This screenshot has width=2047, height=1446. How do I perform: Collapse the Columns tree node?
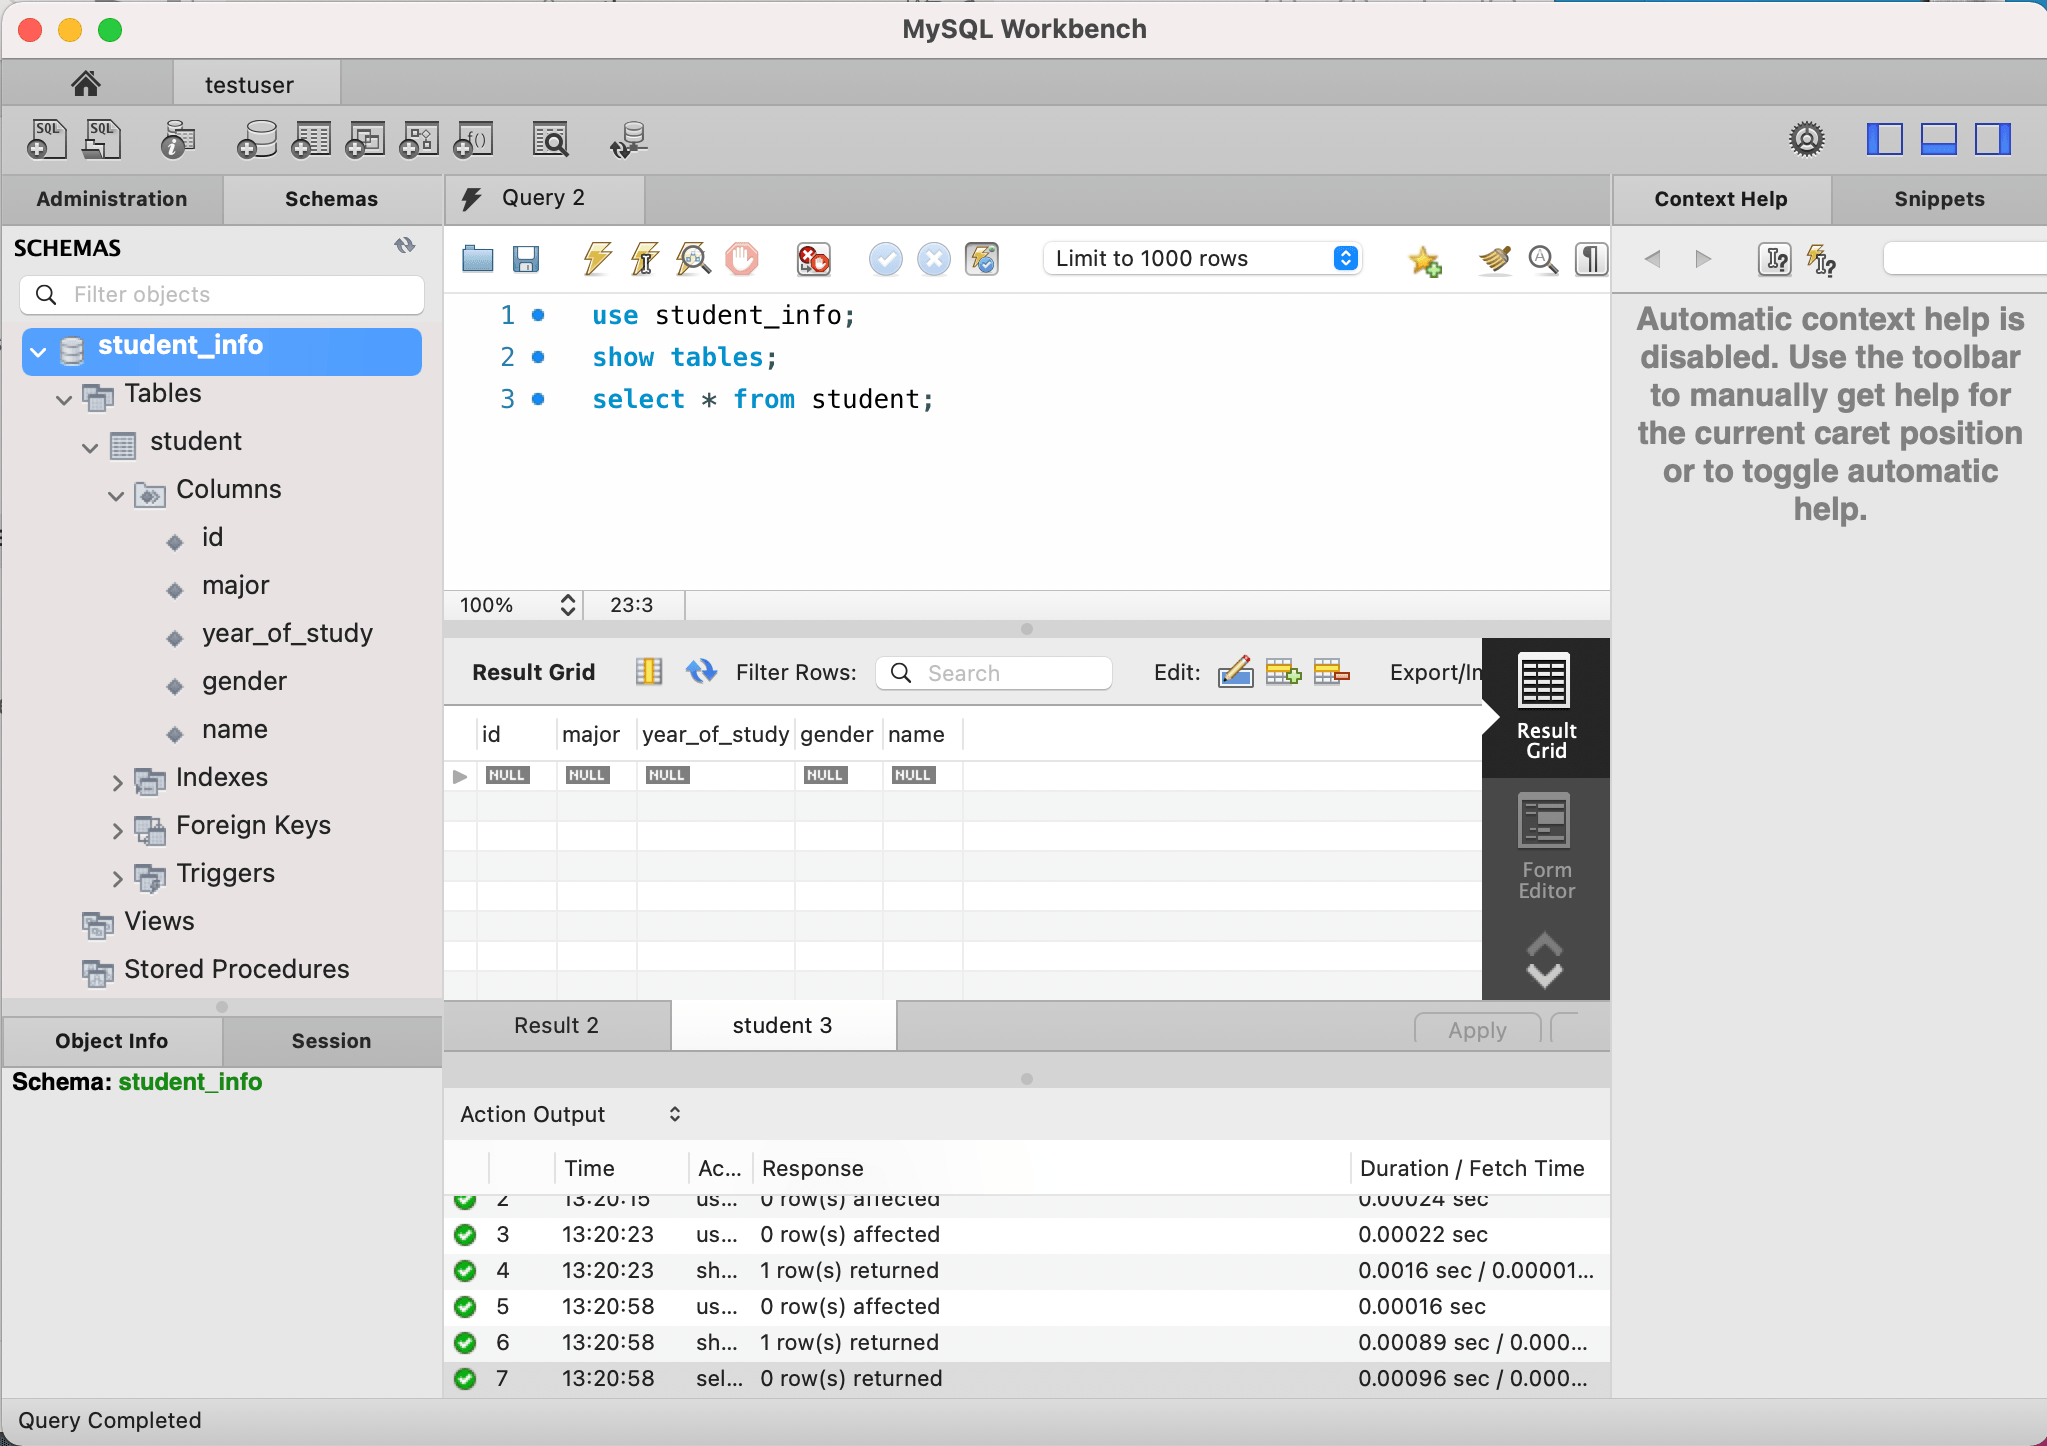[x=116, y=494]
